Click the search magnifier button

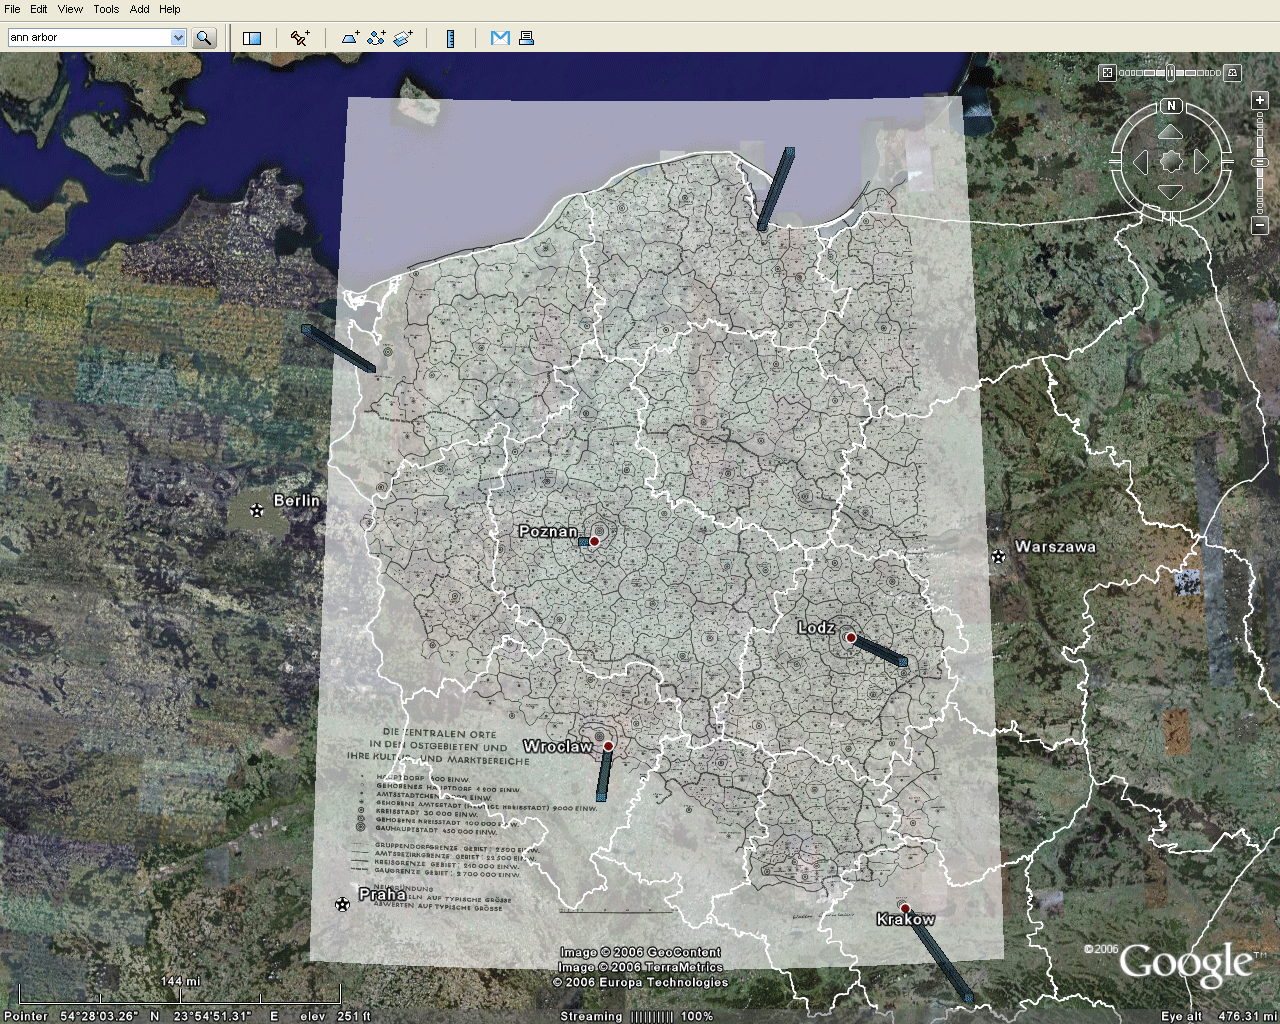pyautogui.click(x=204, y=38)
